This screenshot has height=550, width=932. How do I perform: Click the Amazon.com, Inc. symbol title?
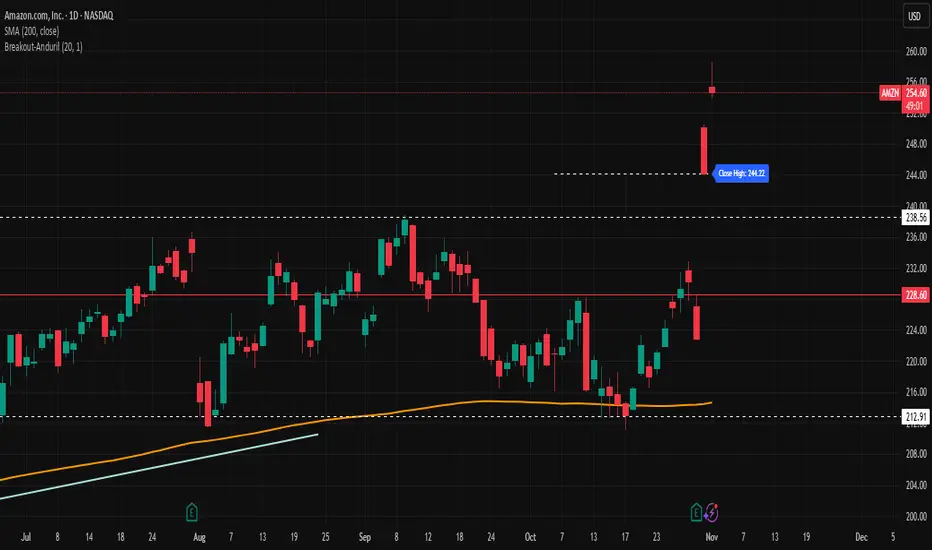click(x=59, y=15)
